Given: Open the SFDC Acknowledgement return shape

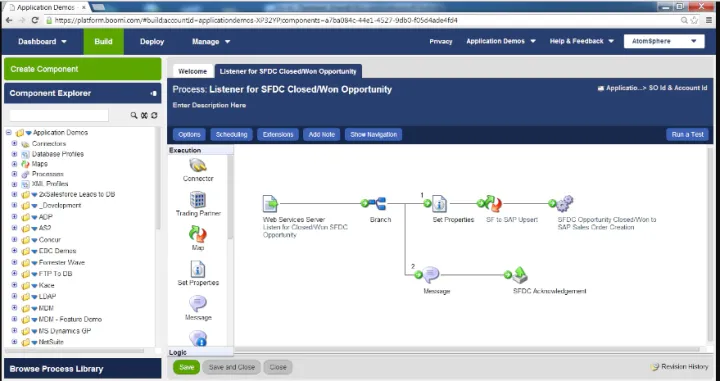Looking at the screenshot, I should [520, 275].
